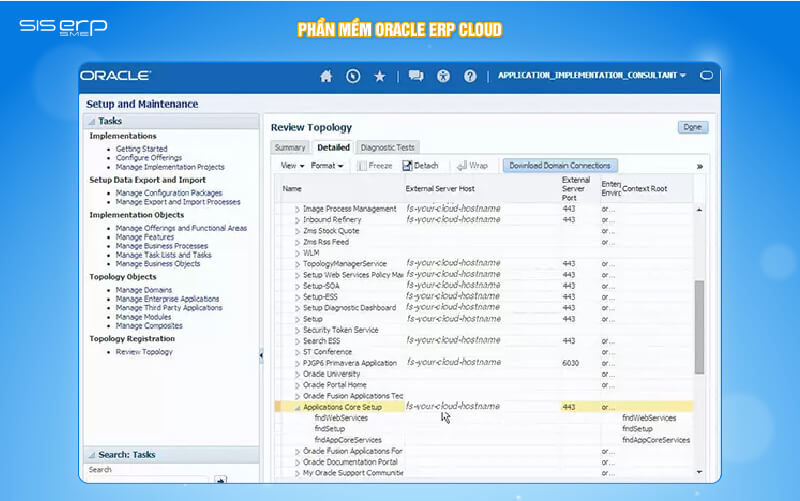Open the Manage Modules link
The image size is (800, 501).
pos(143,317)
